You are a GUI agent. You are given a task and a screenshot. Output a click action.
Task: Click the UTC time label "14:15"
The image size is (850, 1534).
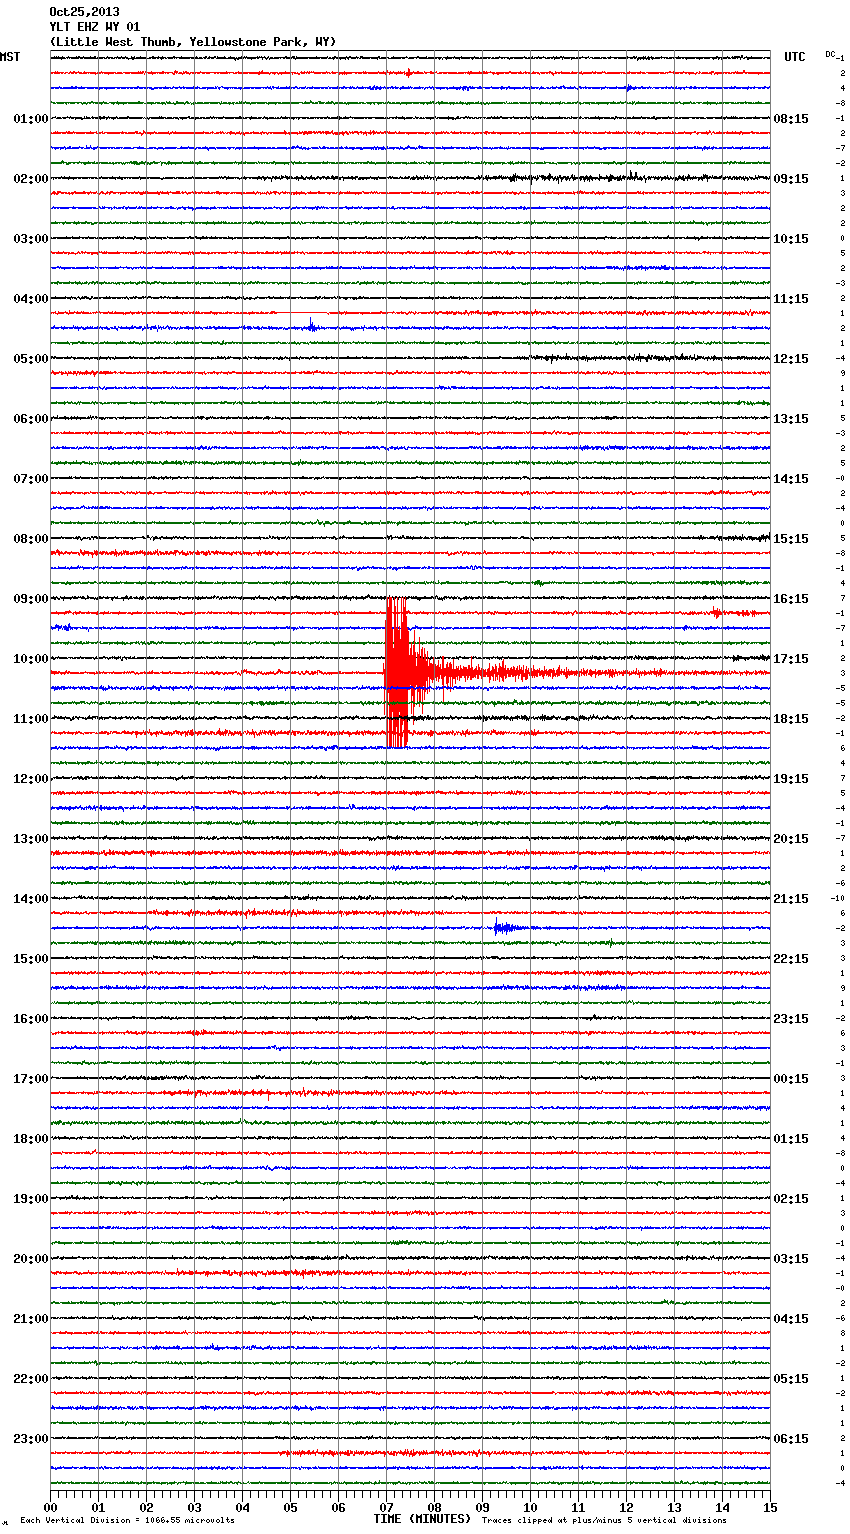tap(791, 479)
